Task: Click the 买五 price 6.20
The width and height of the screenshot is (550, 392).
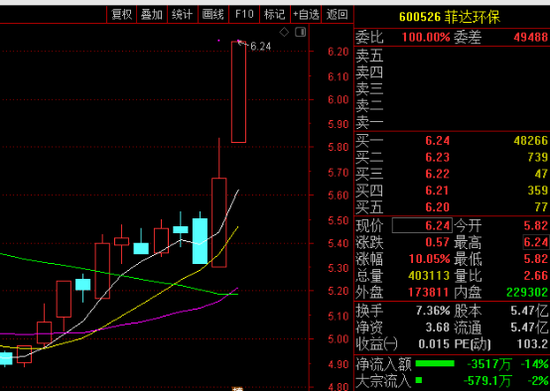Action: click(437, 207)
